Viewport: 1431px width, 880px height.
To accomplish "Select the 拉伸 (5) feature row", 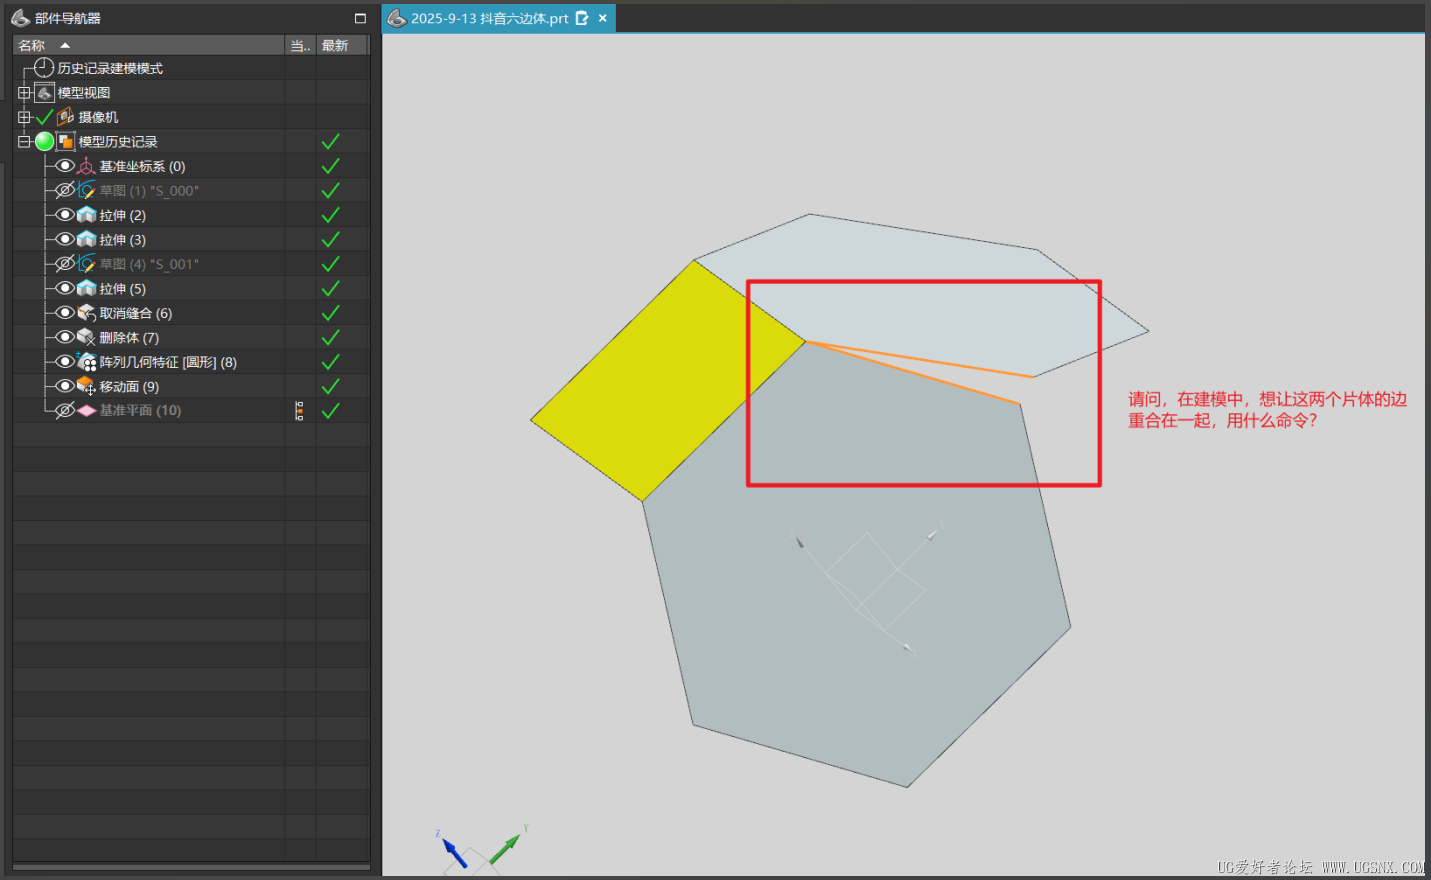I will pyautogui.click(x=123, y=289).
